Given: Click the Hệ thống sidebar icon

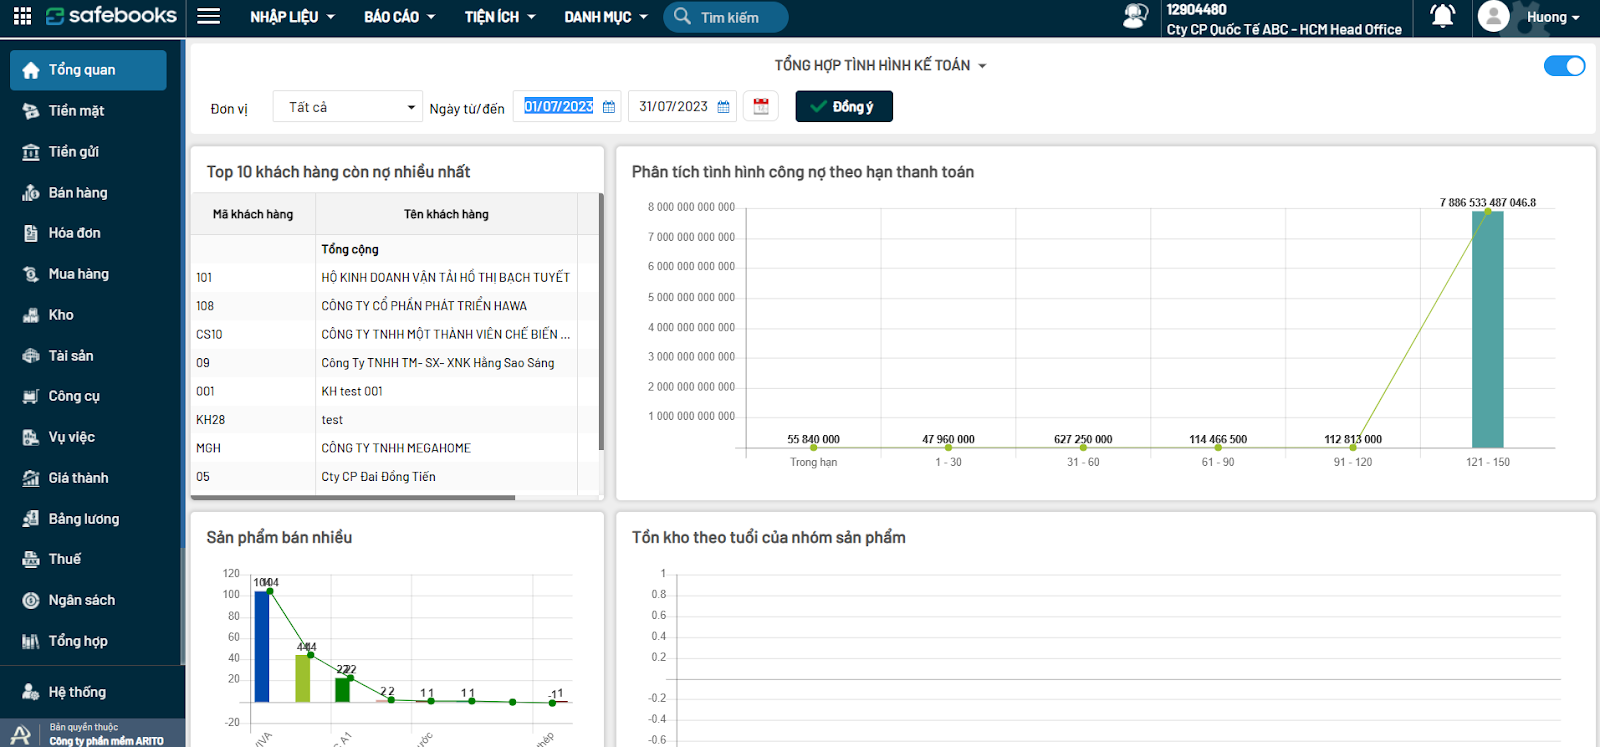Looking at the screenshot, I should [31, 692].
